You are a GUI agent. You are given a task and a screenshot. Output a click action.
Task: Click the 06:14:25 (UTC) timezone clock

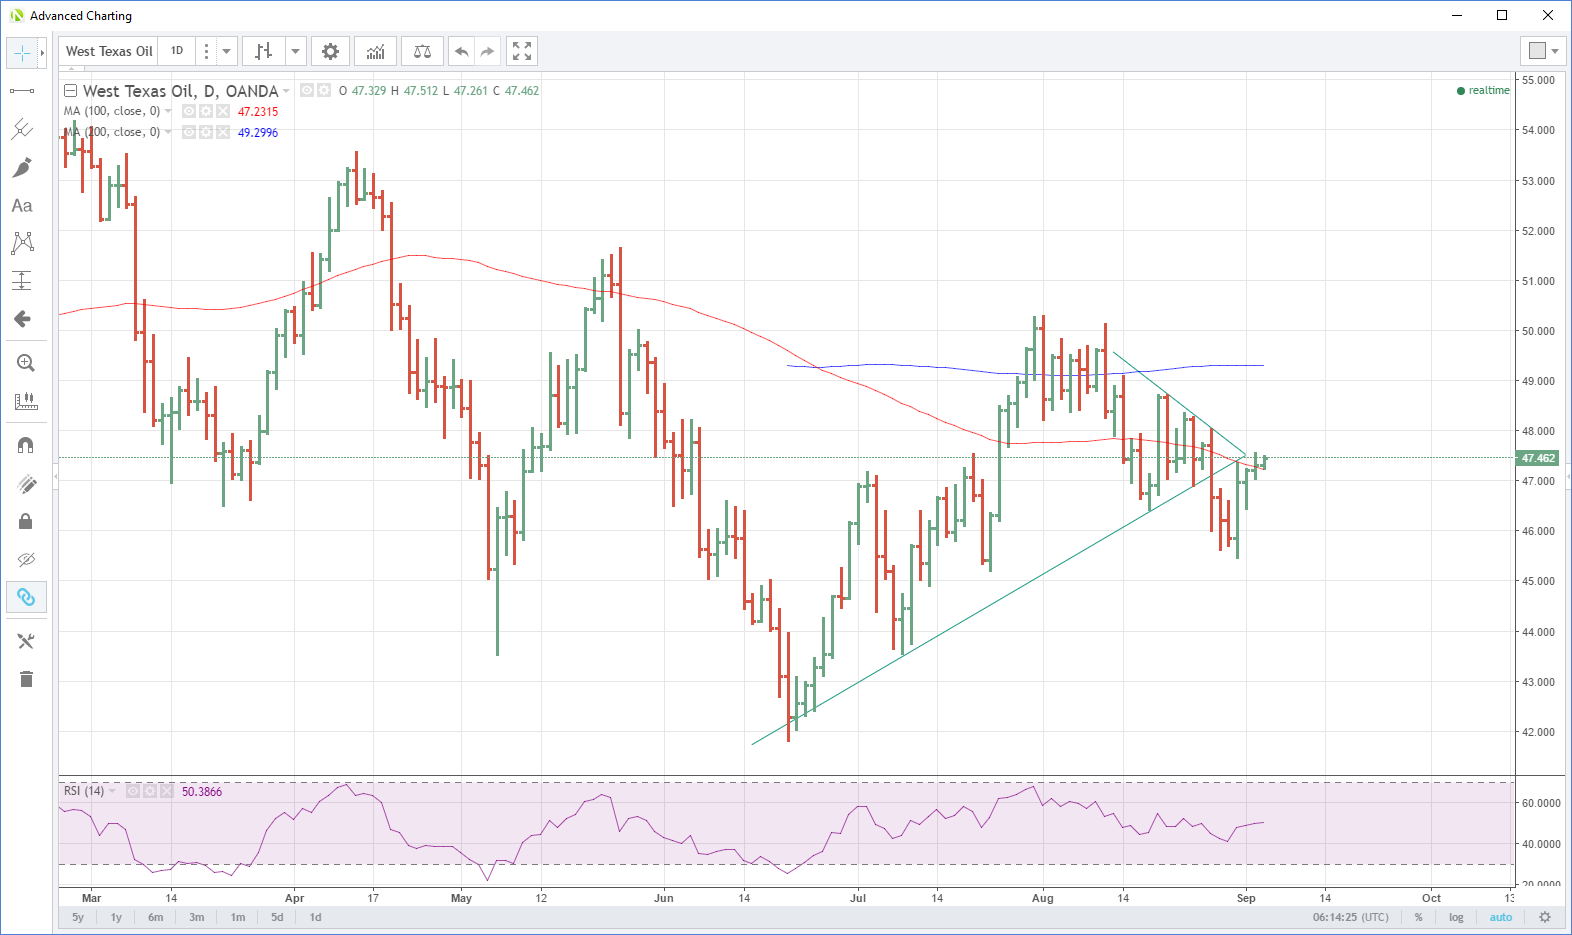1351,917
